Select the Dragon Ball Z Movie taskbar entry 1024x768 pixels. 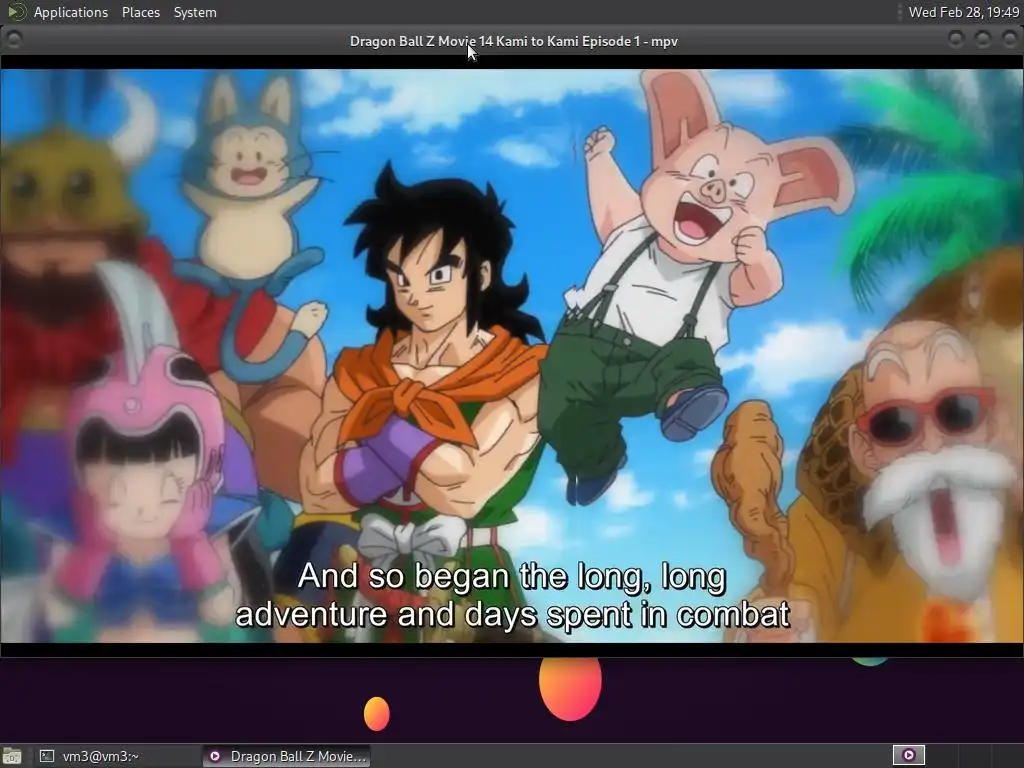coord(285,756)
